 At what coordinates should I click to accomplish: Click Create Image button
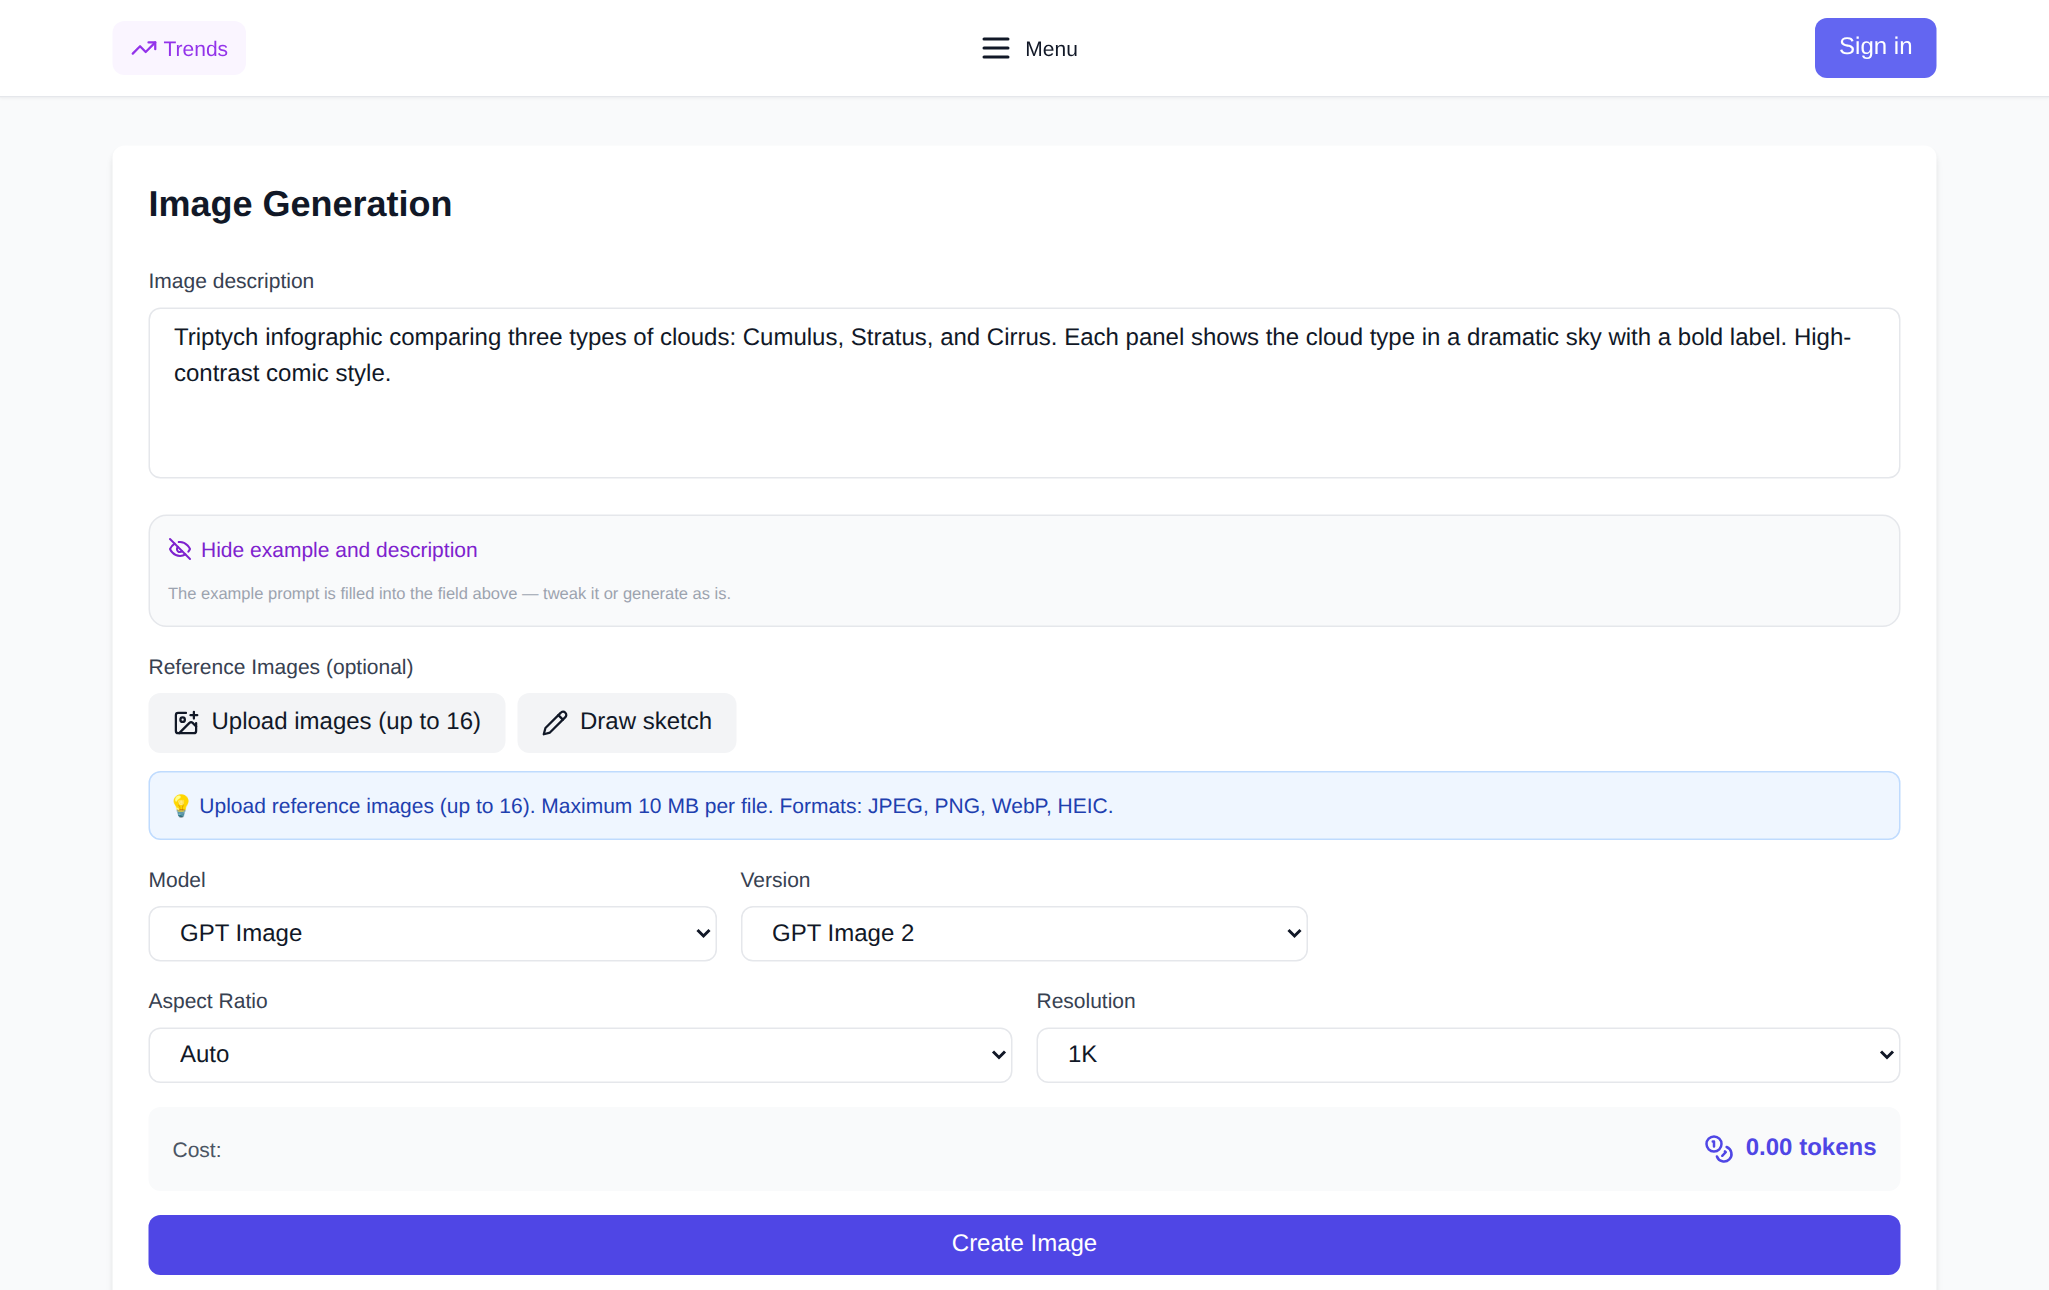pyautogui.click(x=1024, y=1244)
